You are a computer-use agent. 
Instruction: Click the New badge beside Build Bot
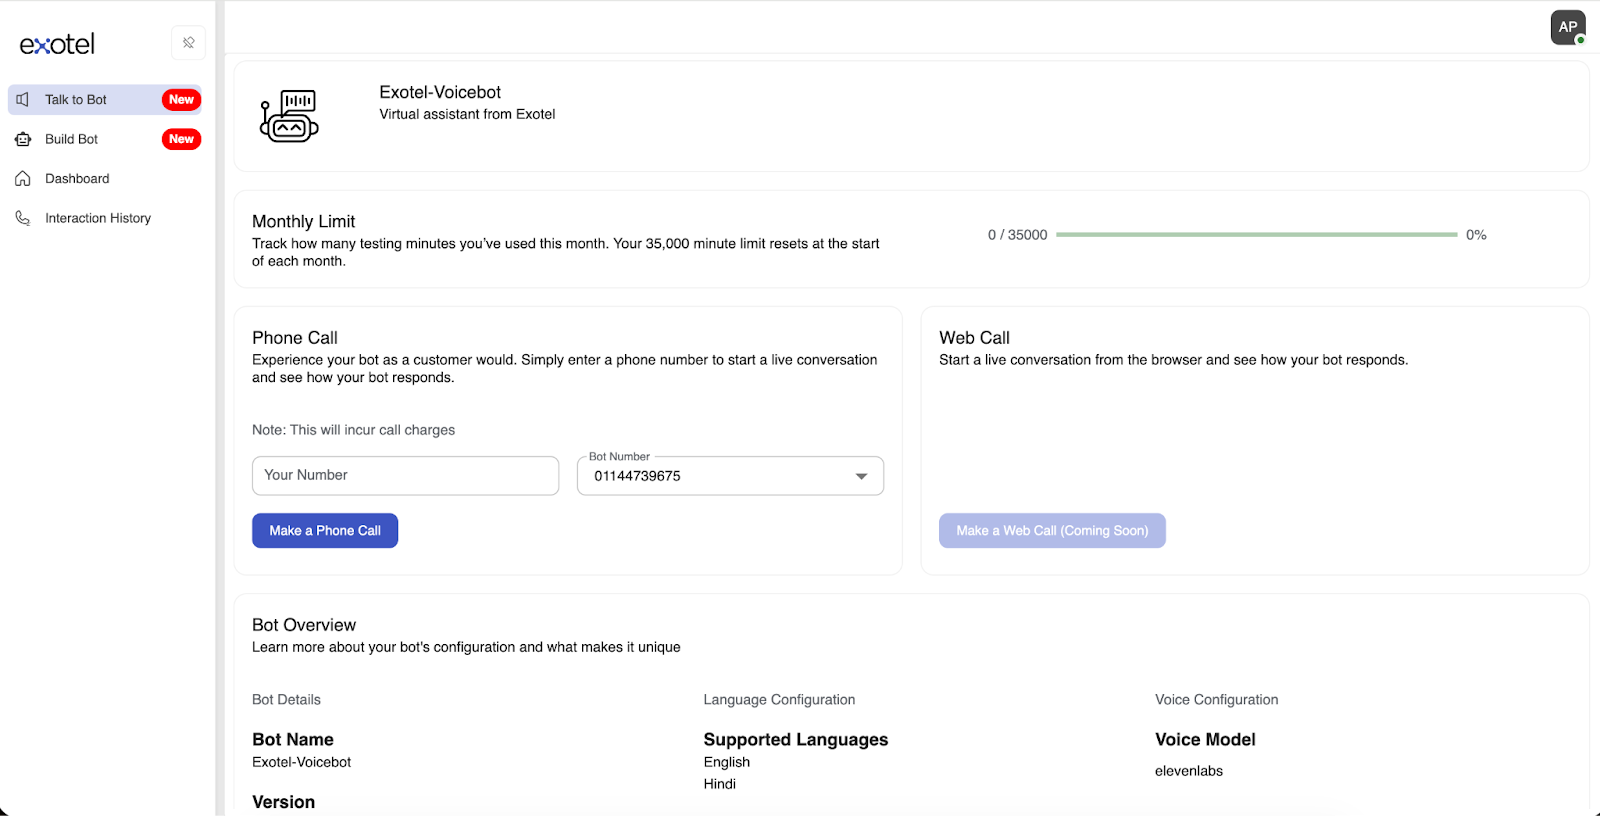(x=181, y=139)
